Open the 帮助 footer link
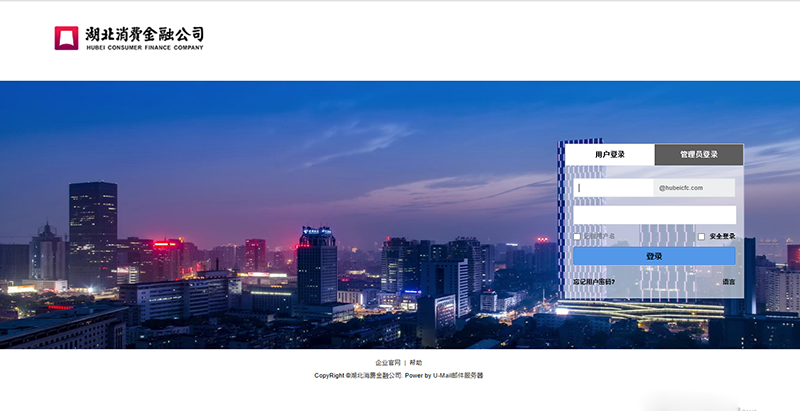Viewport: 800px width, 411px height. [x=416, y=362]
